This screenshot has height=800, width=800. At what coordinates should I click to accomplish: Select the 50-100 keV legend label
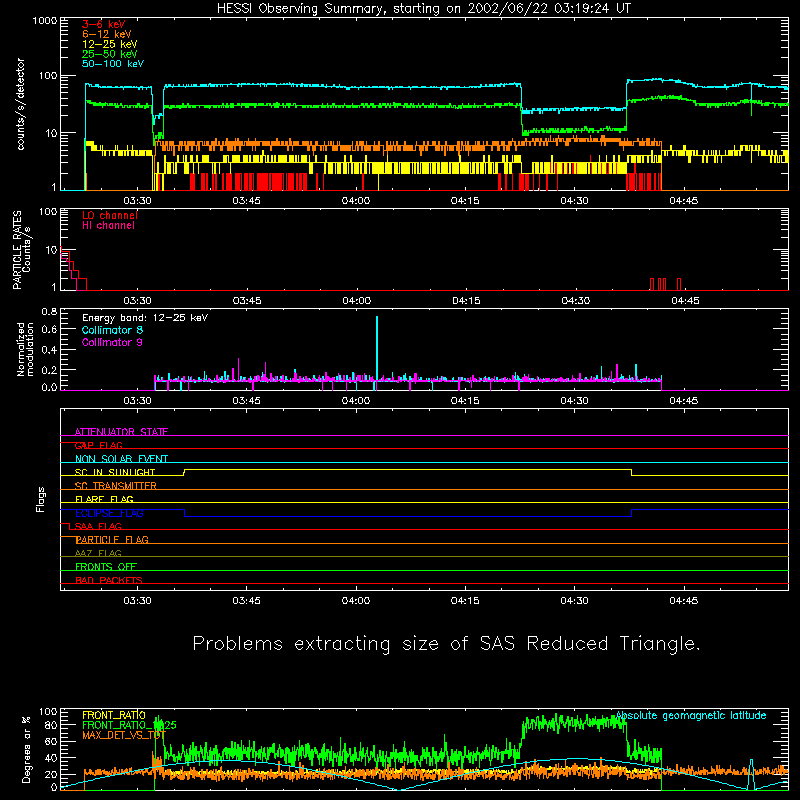point(113,64)
